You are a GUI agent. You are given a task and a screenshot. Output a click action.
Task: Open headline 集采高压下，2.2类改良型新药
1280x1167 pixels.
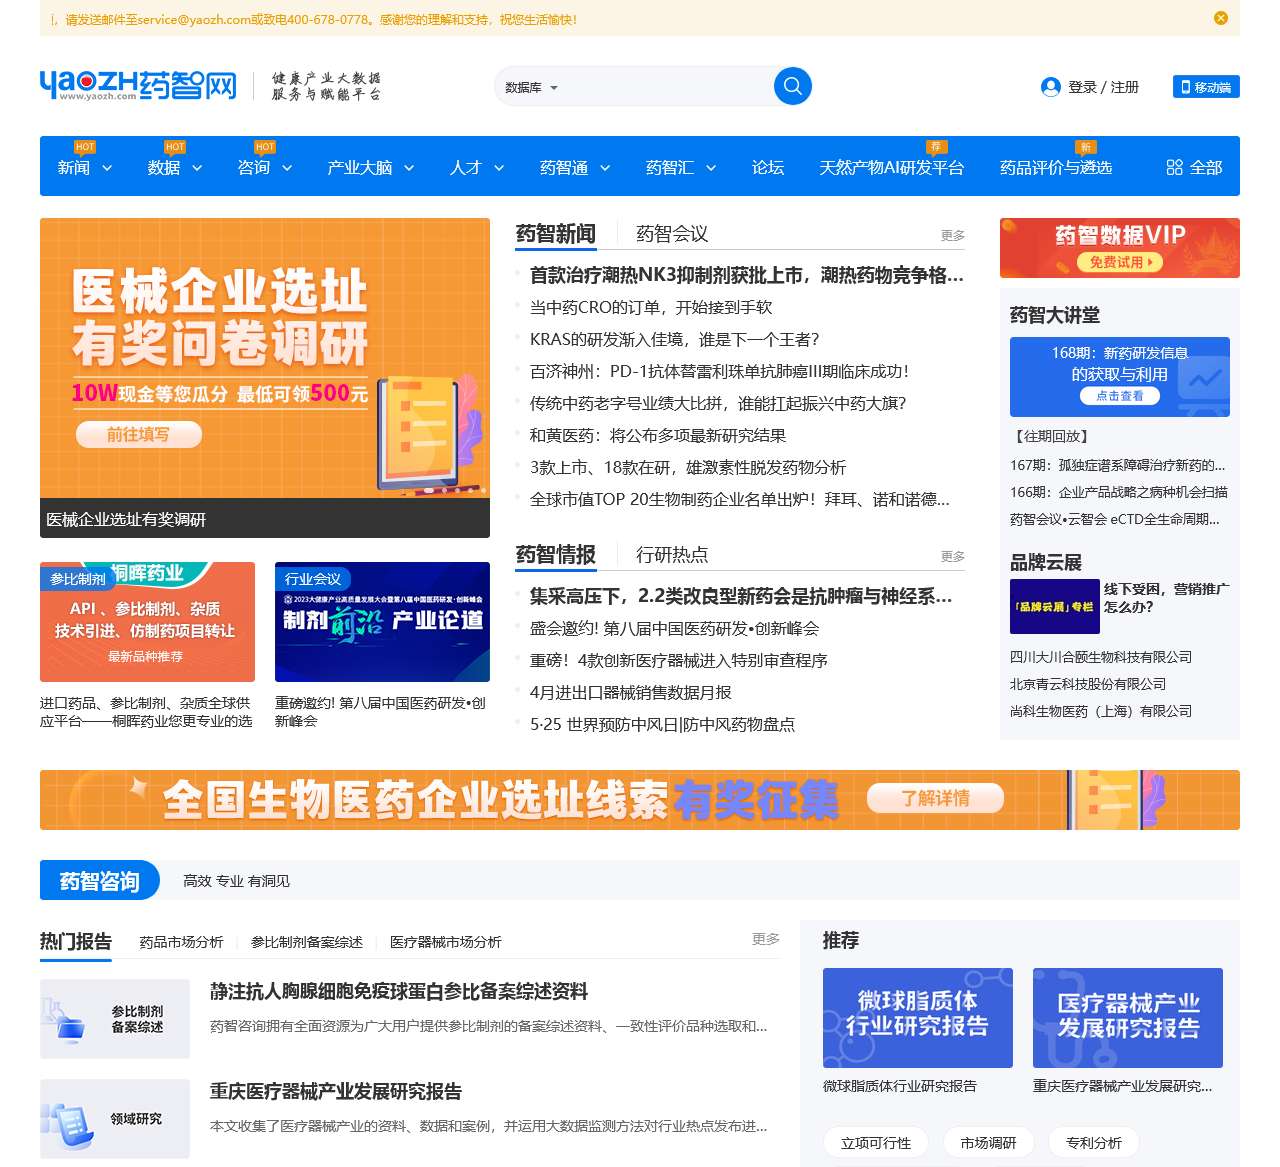tap(740, 596)
